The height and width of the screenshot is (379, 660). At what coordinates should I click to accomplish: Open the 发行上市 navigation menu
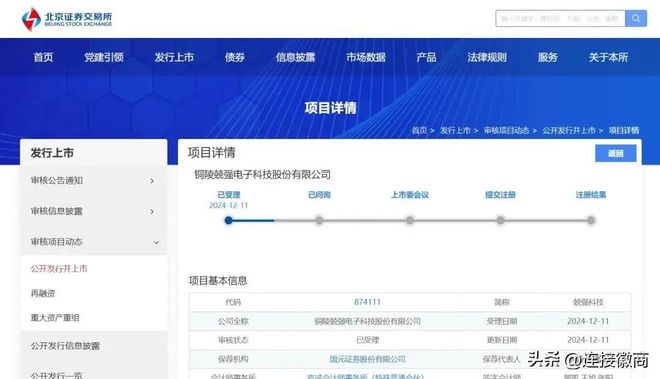tap(174, 57)
